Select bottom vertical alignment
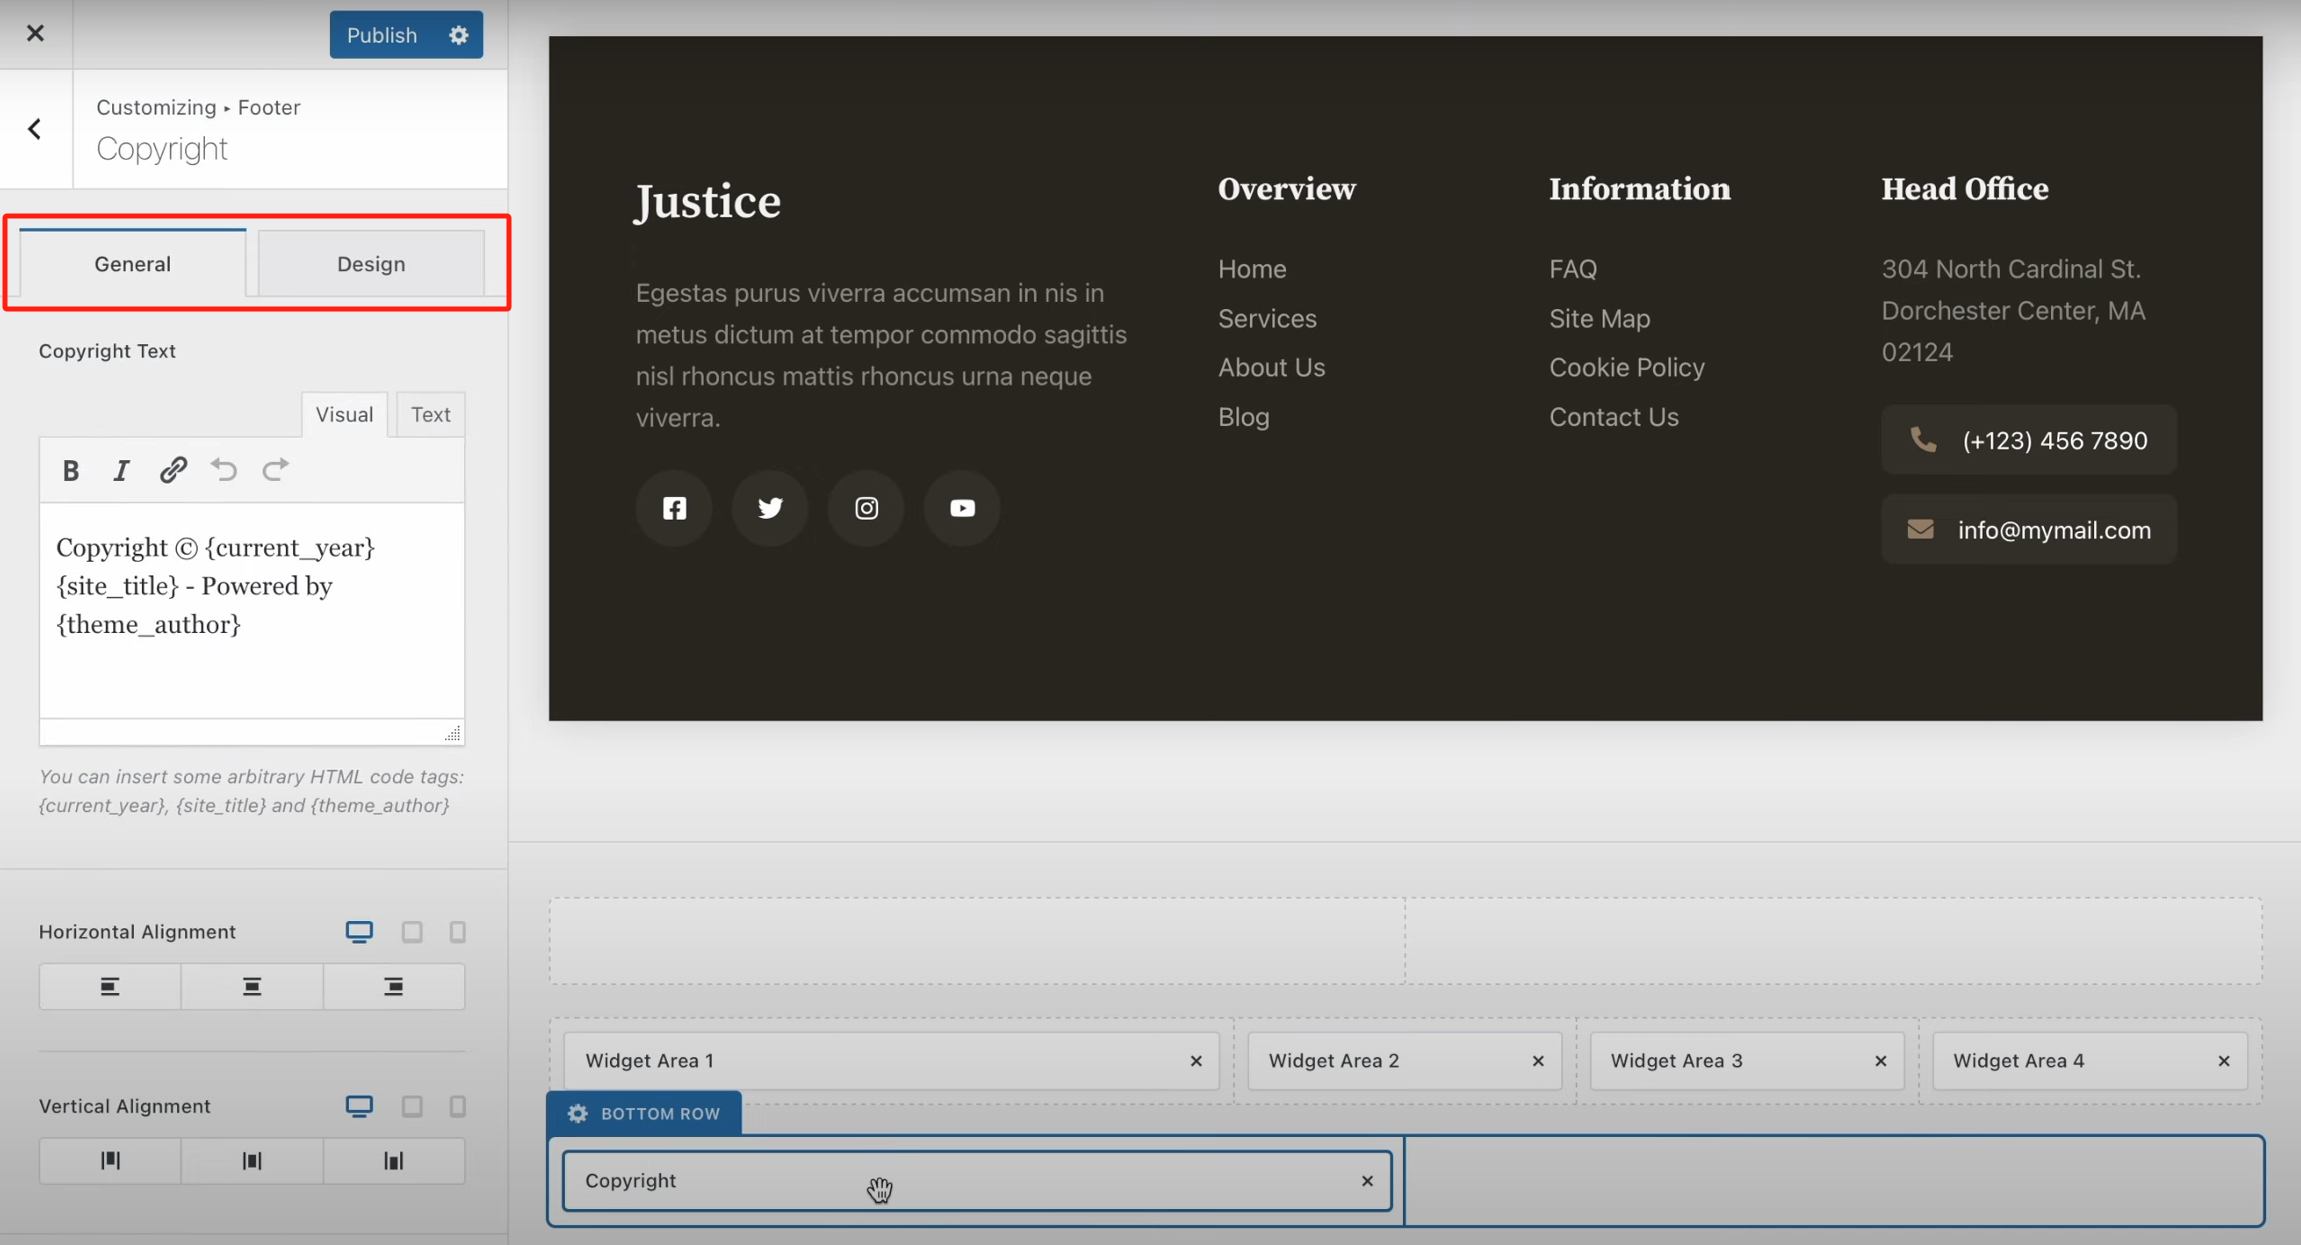 (393, 1160)
